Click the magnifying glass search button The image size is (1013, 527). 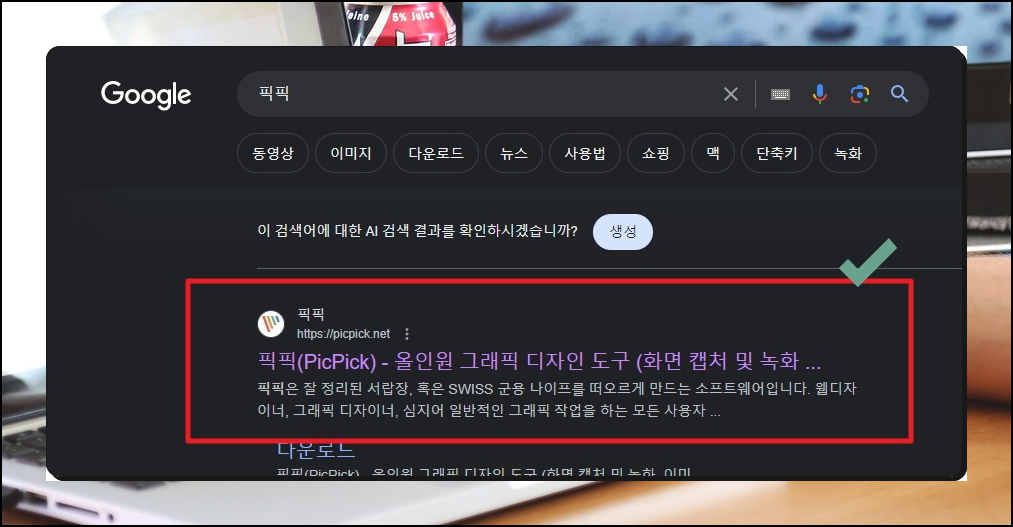(899, 94)
